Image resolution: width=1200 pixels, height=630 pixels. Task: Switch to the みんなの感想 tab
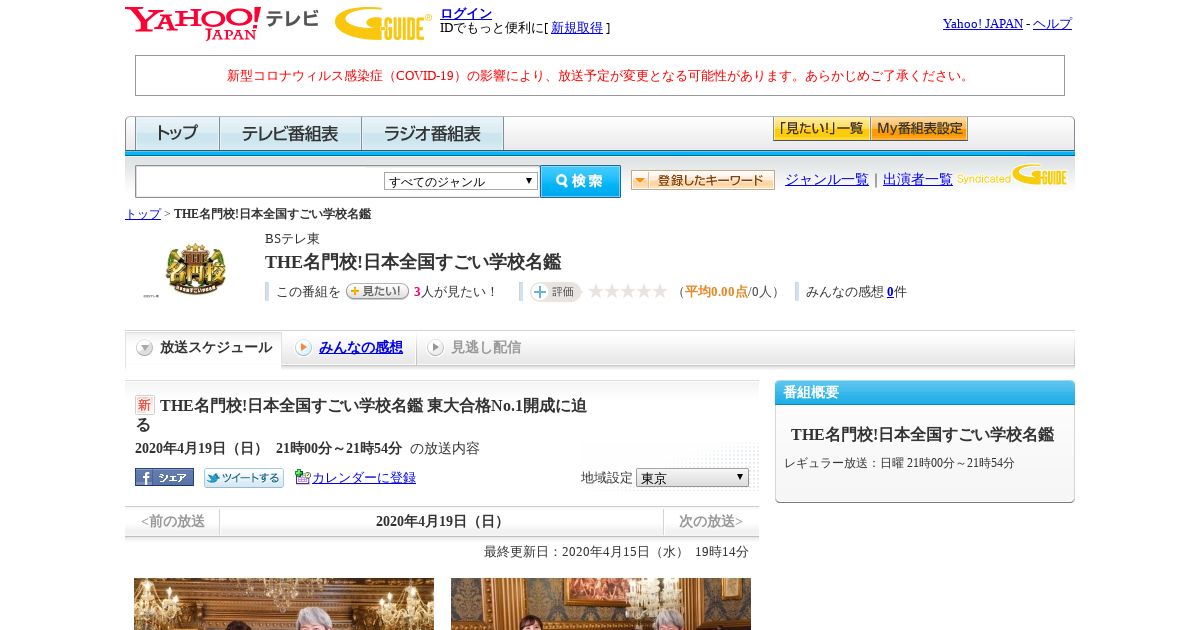360,347
